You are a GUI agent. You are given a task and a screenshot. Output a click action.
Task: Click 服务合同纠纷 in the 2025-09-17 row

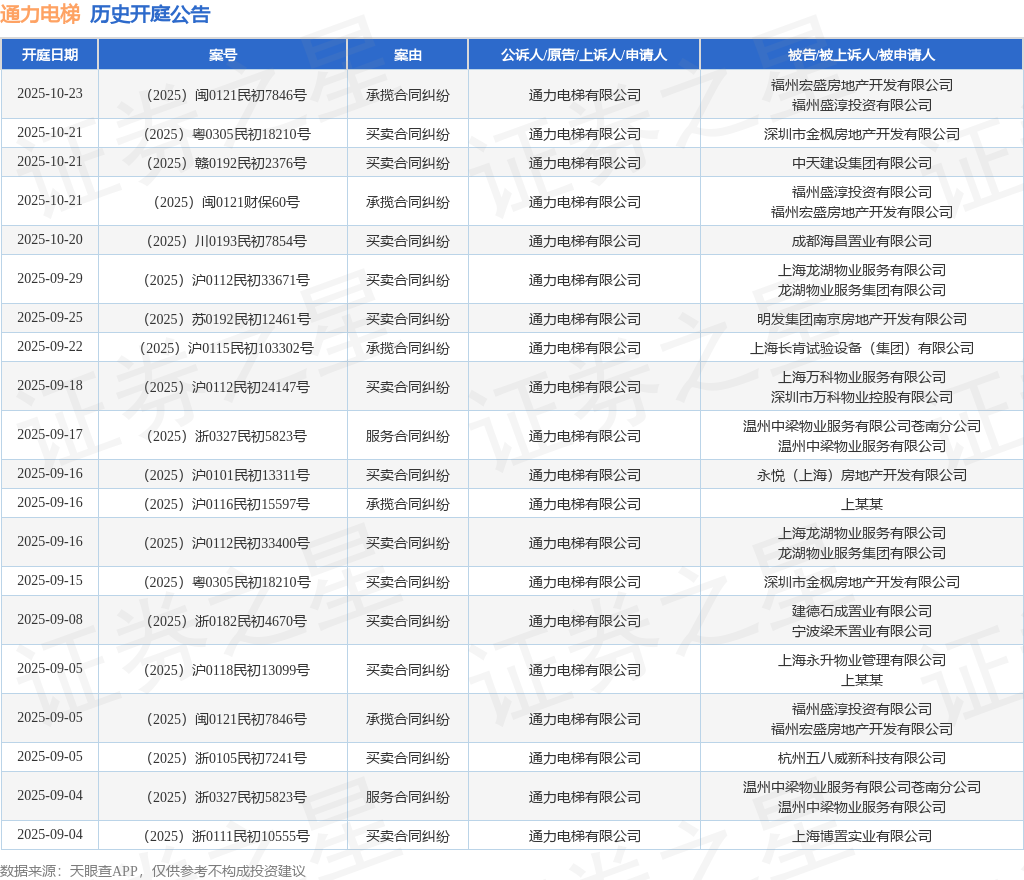[x=408, y=436]
